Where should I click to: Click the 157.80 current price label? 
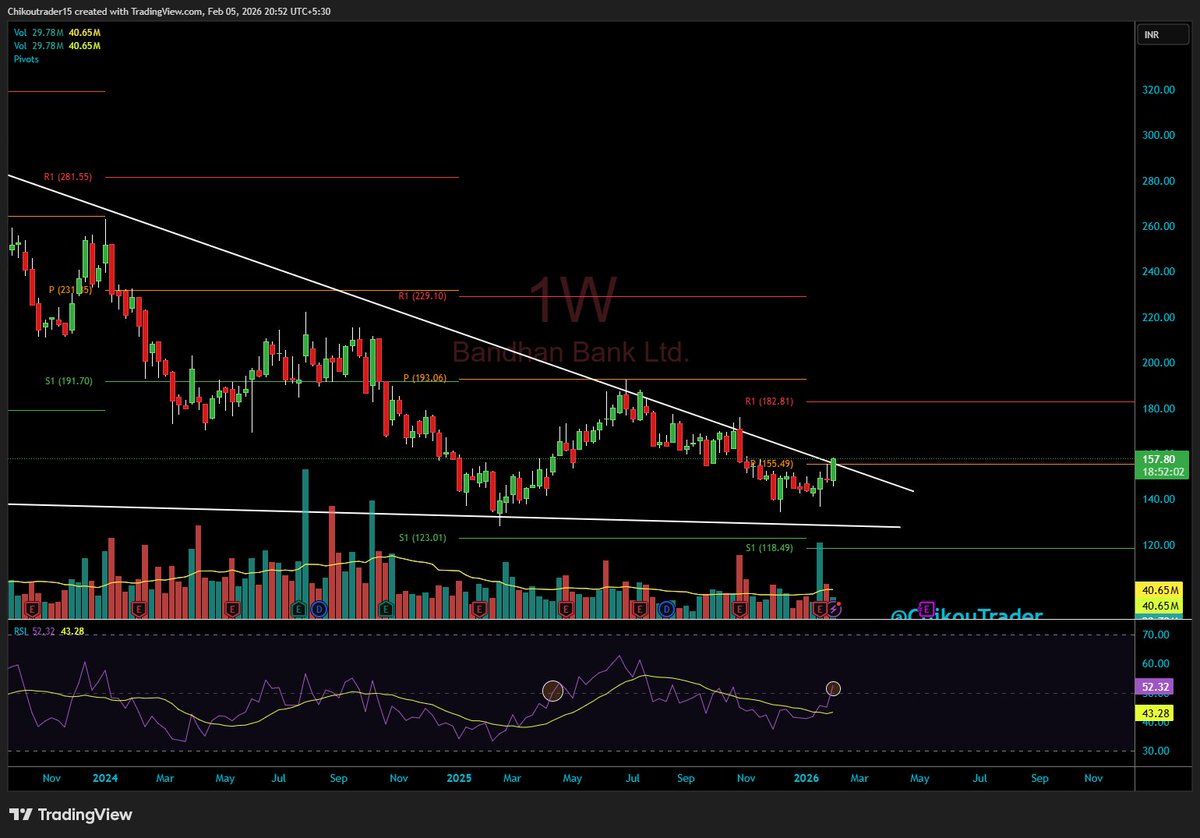(x=1160, y=460)
